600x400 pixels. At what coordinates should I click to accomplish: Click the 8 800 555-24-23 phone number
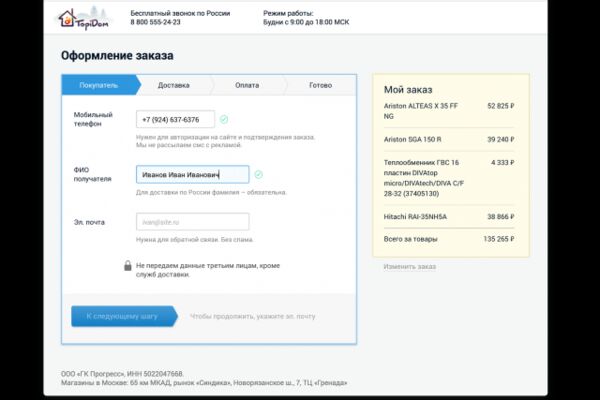(x=155, y=22)
